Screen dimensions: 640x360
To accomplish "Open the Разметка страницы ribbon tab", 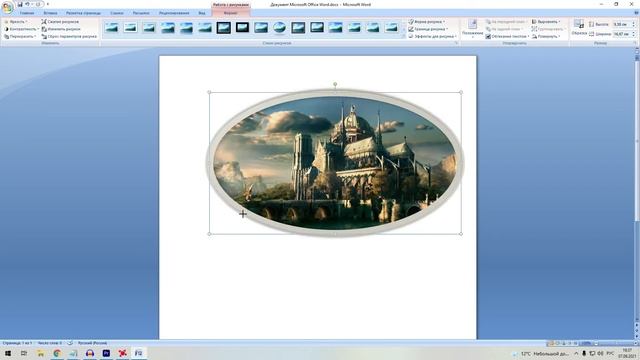I will 83,13.
